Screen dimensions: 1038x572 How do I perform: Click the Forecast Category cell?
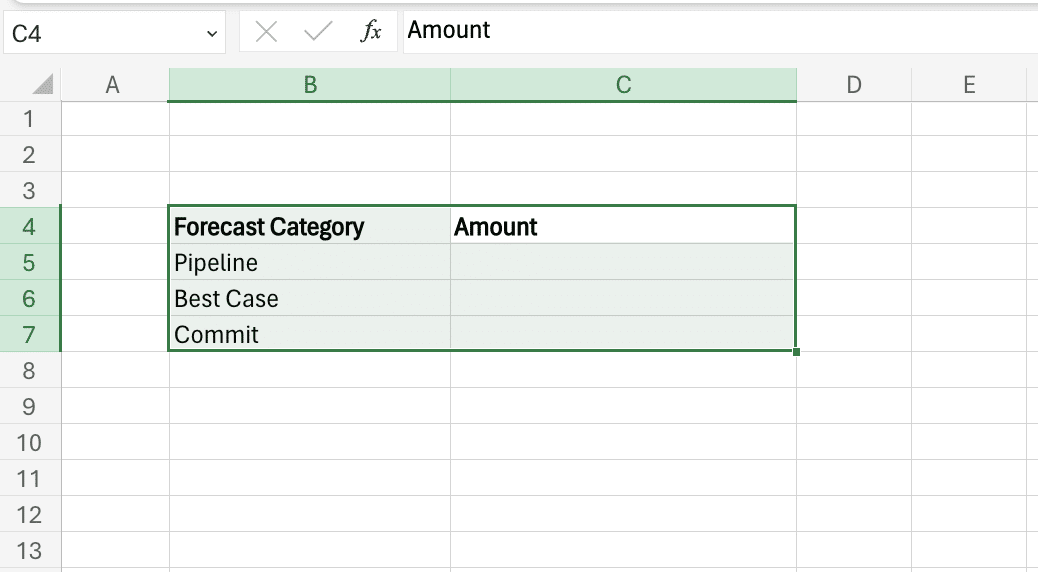pyautogui.click(x=310, y=227)
